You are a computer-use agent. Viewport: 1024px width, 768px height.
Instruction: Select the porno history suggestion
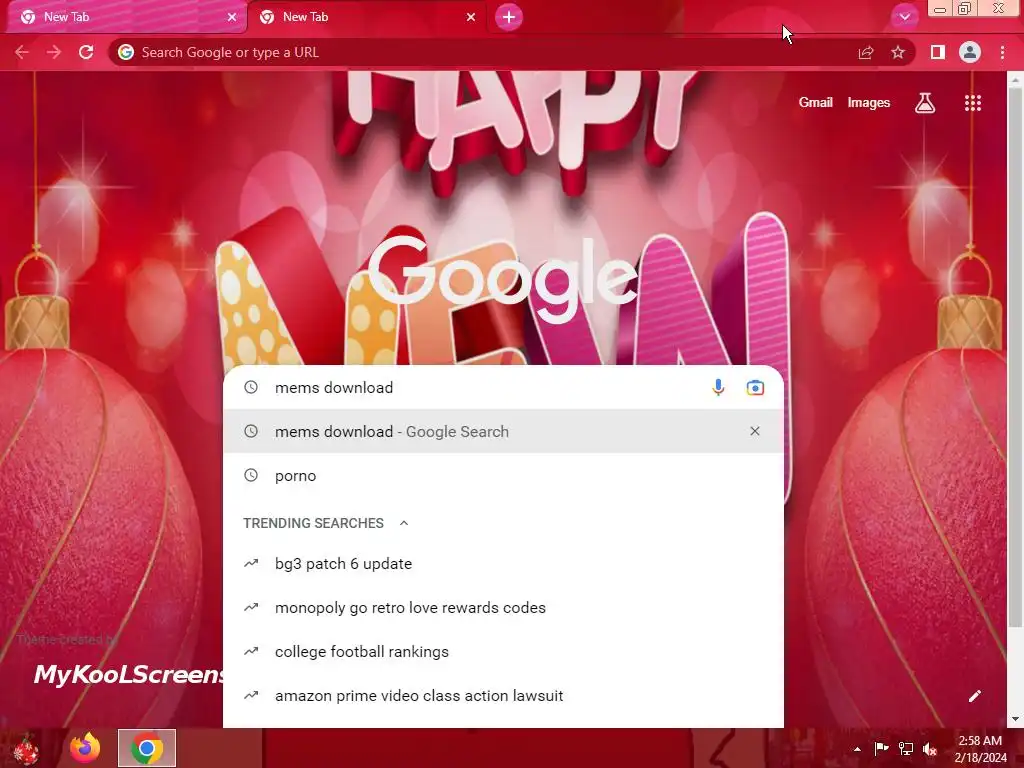pos(504,475)
